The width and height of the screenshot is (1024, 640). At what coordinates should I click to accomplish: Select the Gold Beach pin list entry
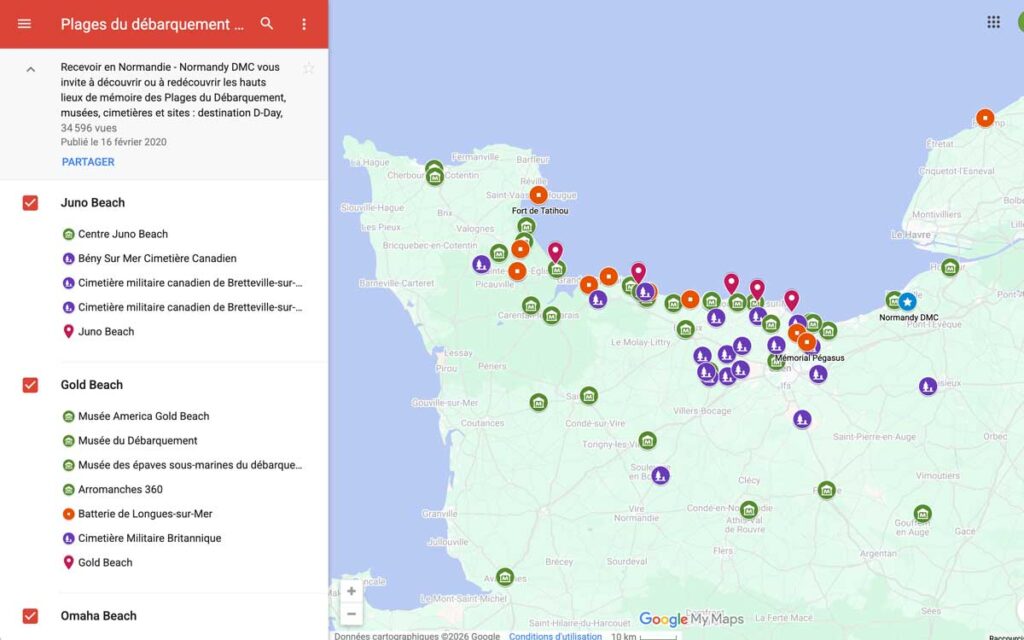[105, 562]
